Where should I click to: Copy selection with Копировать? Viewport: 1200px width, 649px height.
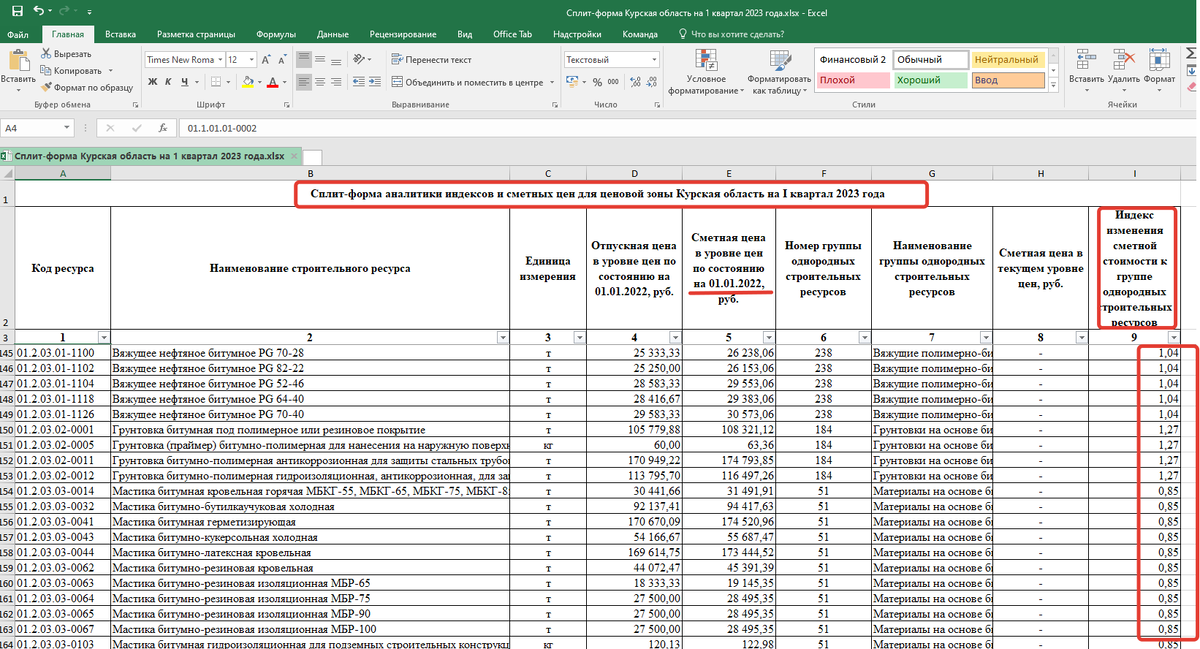(72, 70)
